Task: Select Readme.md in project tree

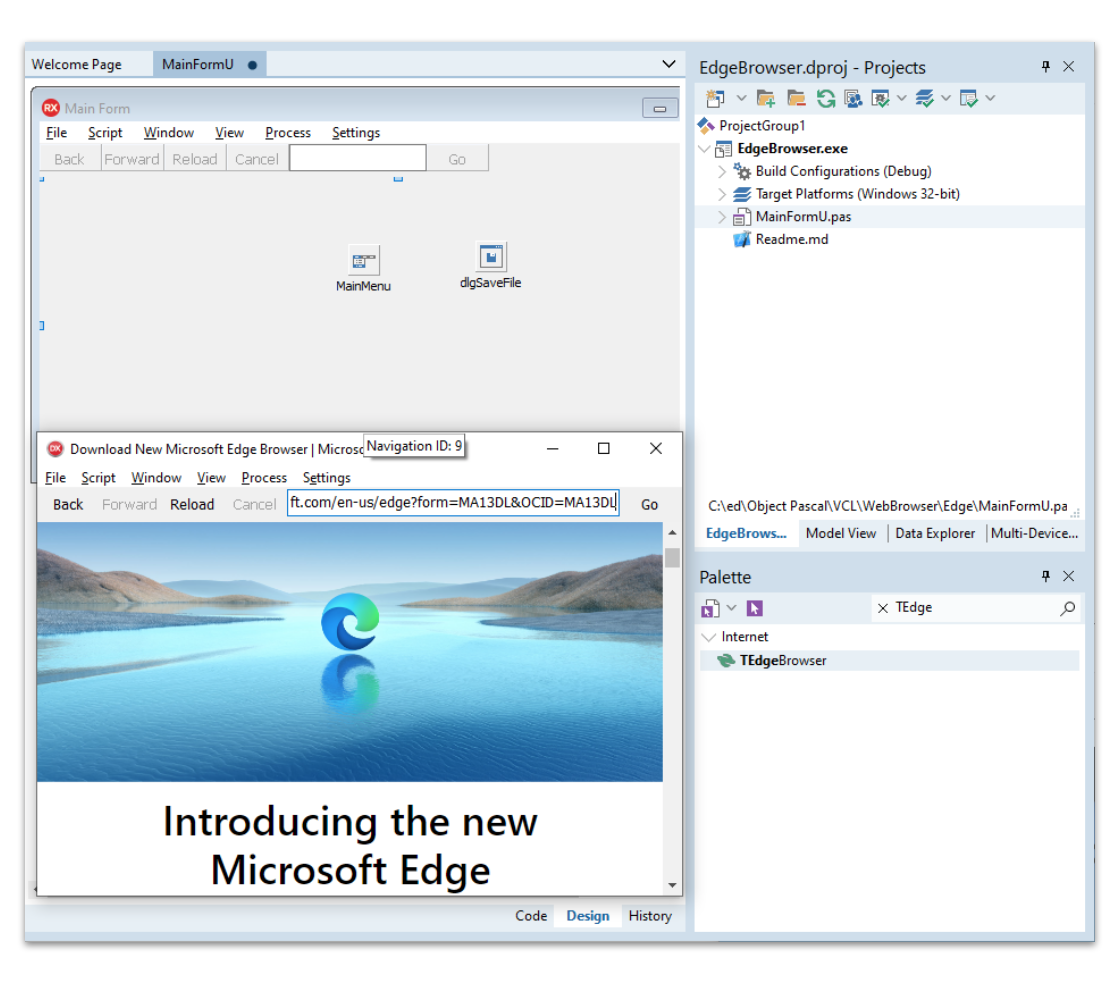Action: point(791,240)
